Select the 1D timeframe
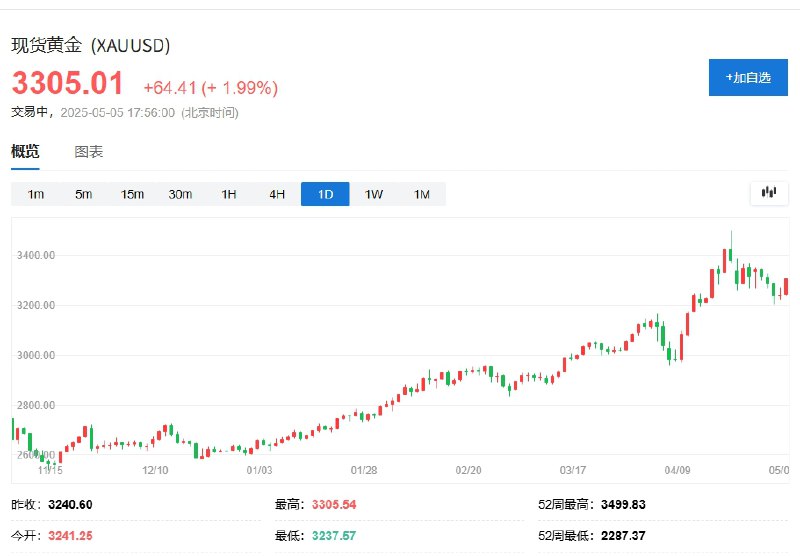This screenshot has height=556, width=800. [325, 194]
